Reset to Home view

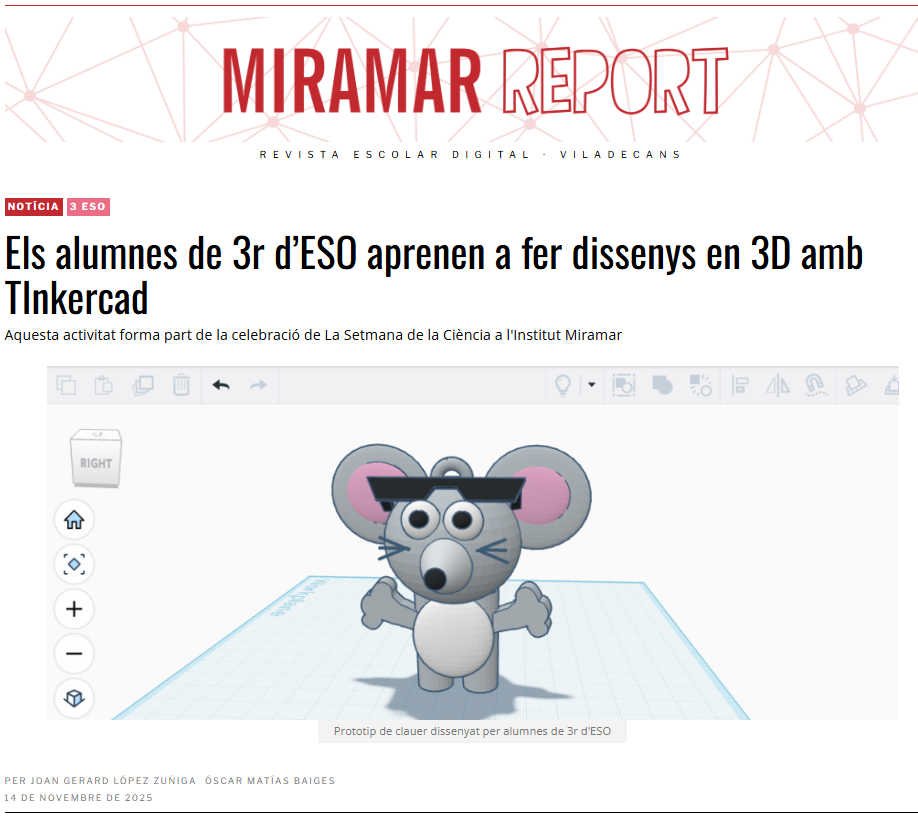[74, 520]
